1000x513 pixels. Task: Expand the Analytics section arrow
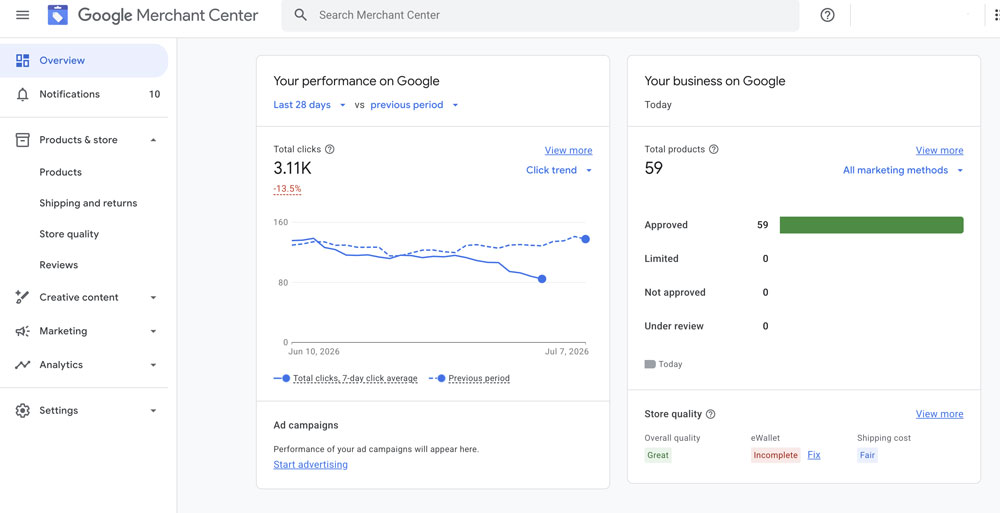pos(153,365)
